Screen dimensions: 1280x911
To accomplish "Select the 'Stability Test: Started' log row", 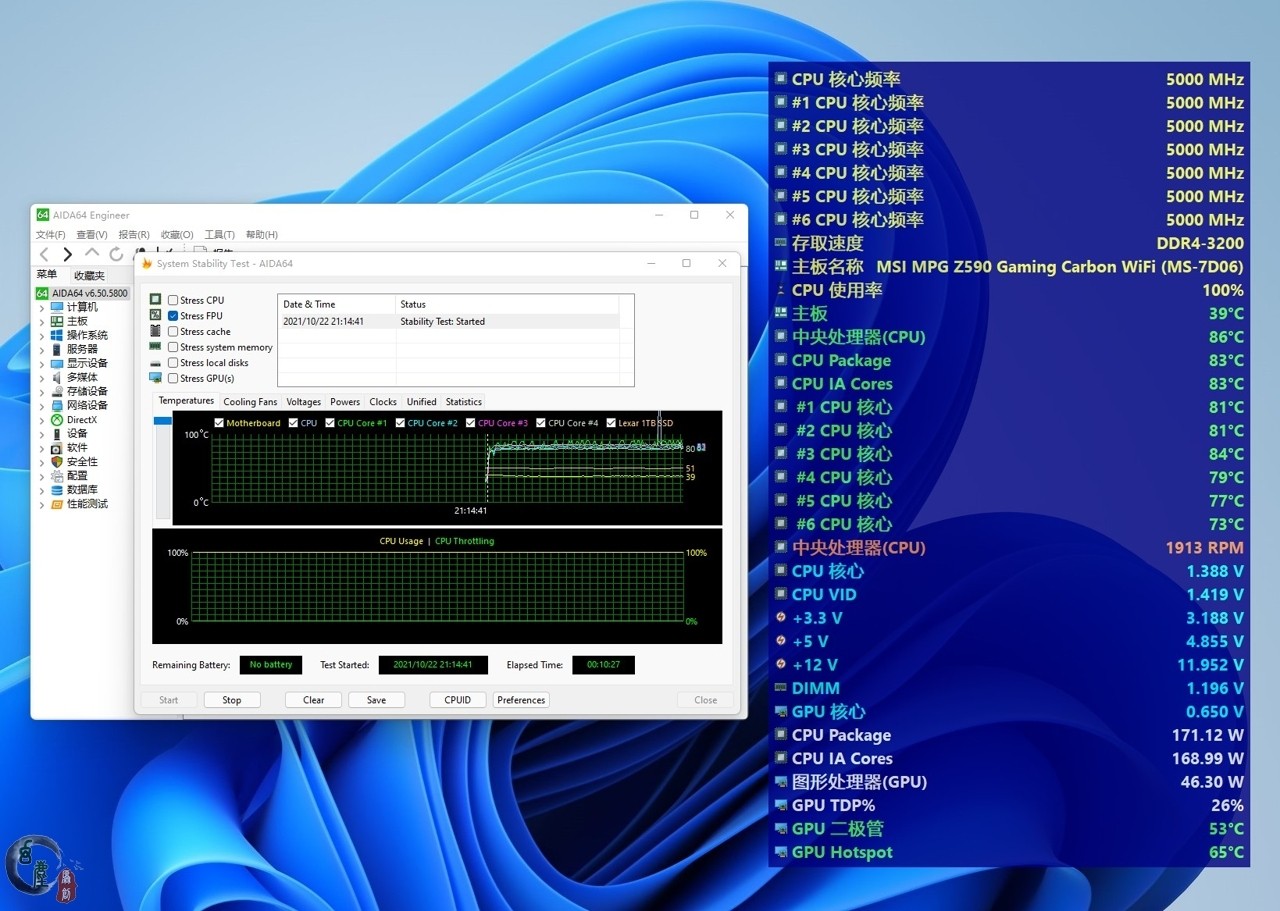I will point(449,322).
